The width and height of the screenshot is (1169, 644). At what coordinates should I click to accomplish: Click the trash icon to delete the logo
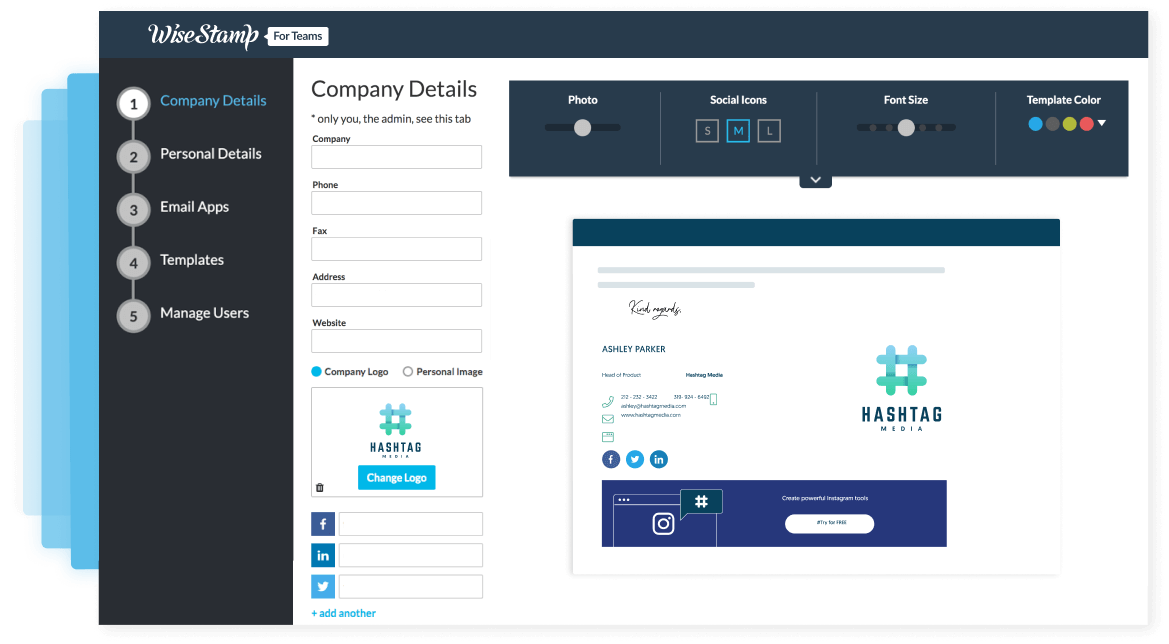[x=320, y=486]
